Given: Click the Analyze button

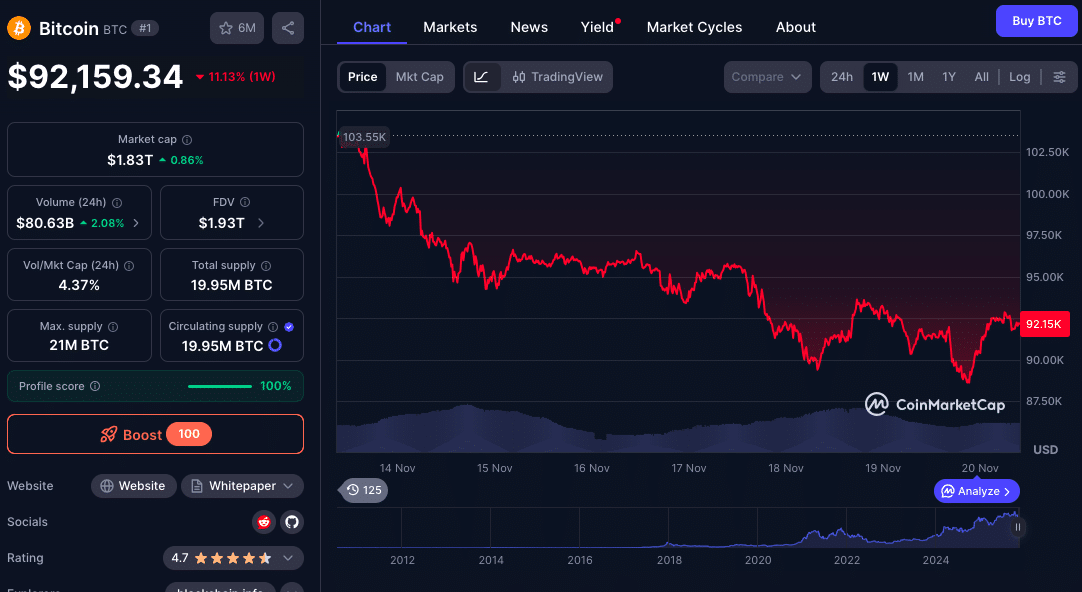Looking at the screenshot, I should pos(976,491).
